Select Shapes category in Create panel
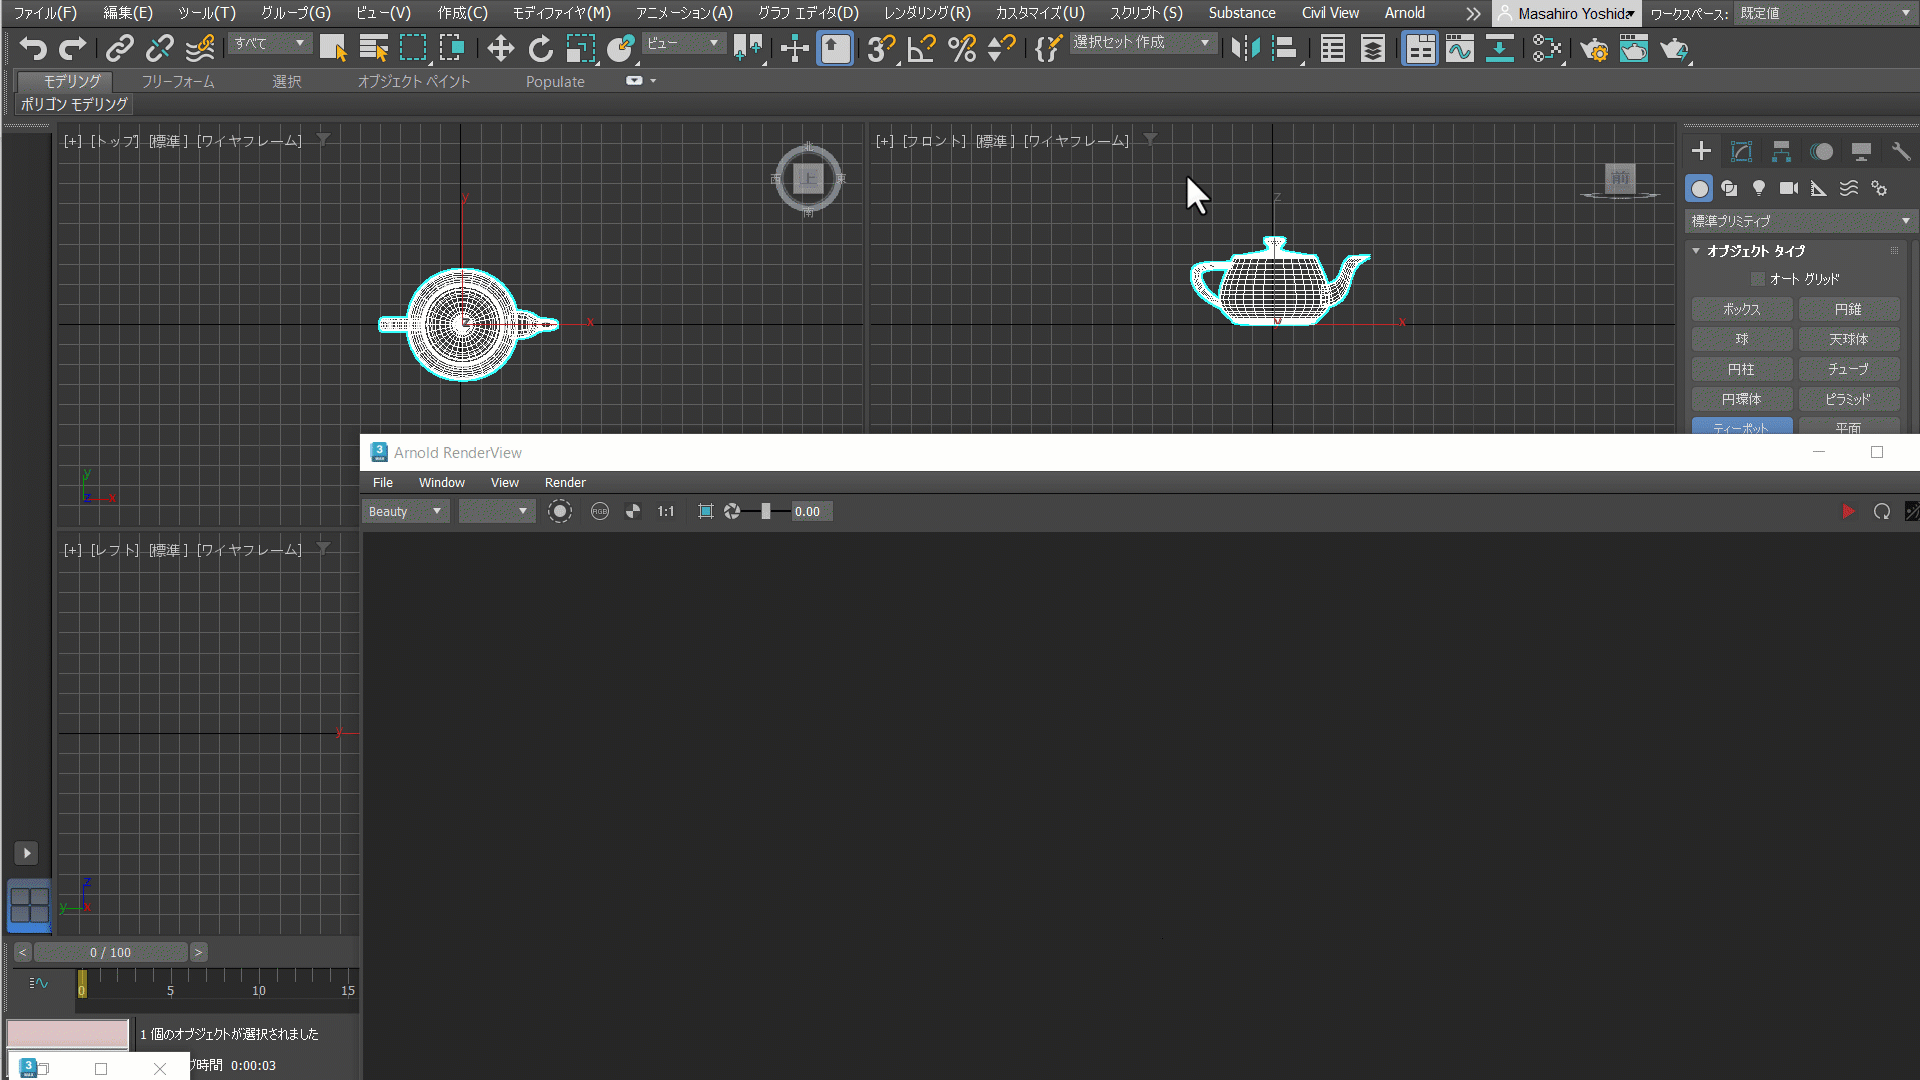1920x1080 pixels. click(1729, 188)
